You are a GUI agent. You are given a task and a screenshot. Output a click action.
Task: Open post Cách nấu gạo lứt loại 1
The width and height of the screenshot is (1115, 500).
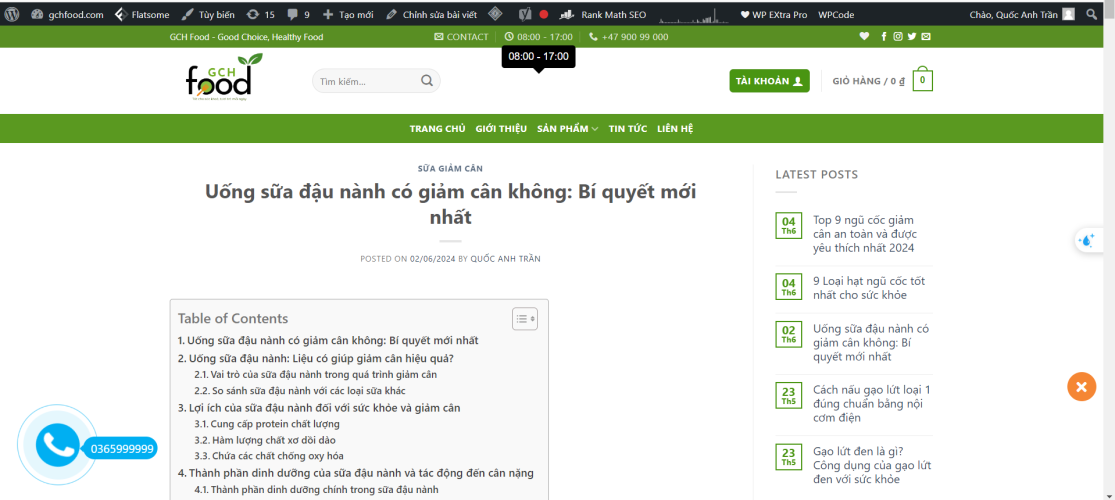click(x=872, y=404)
